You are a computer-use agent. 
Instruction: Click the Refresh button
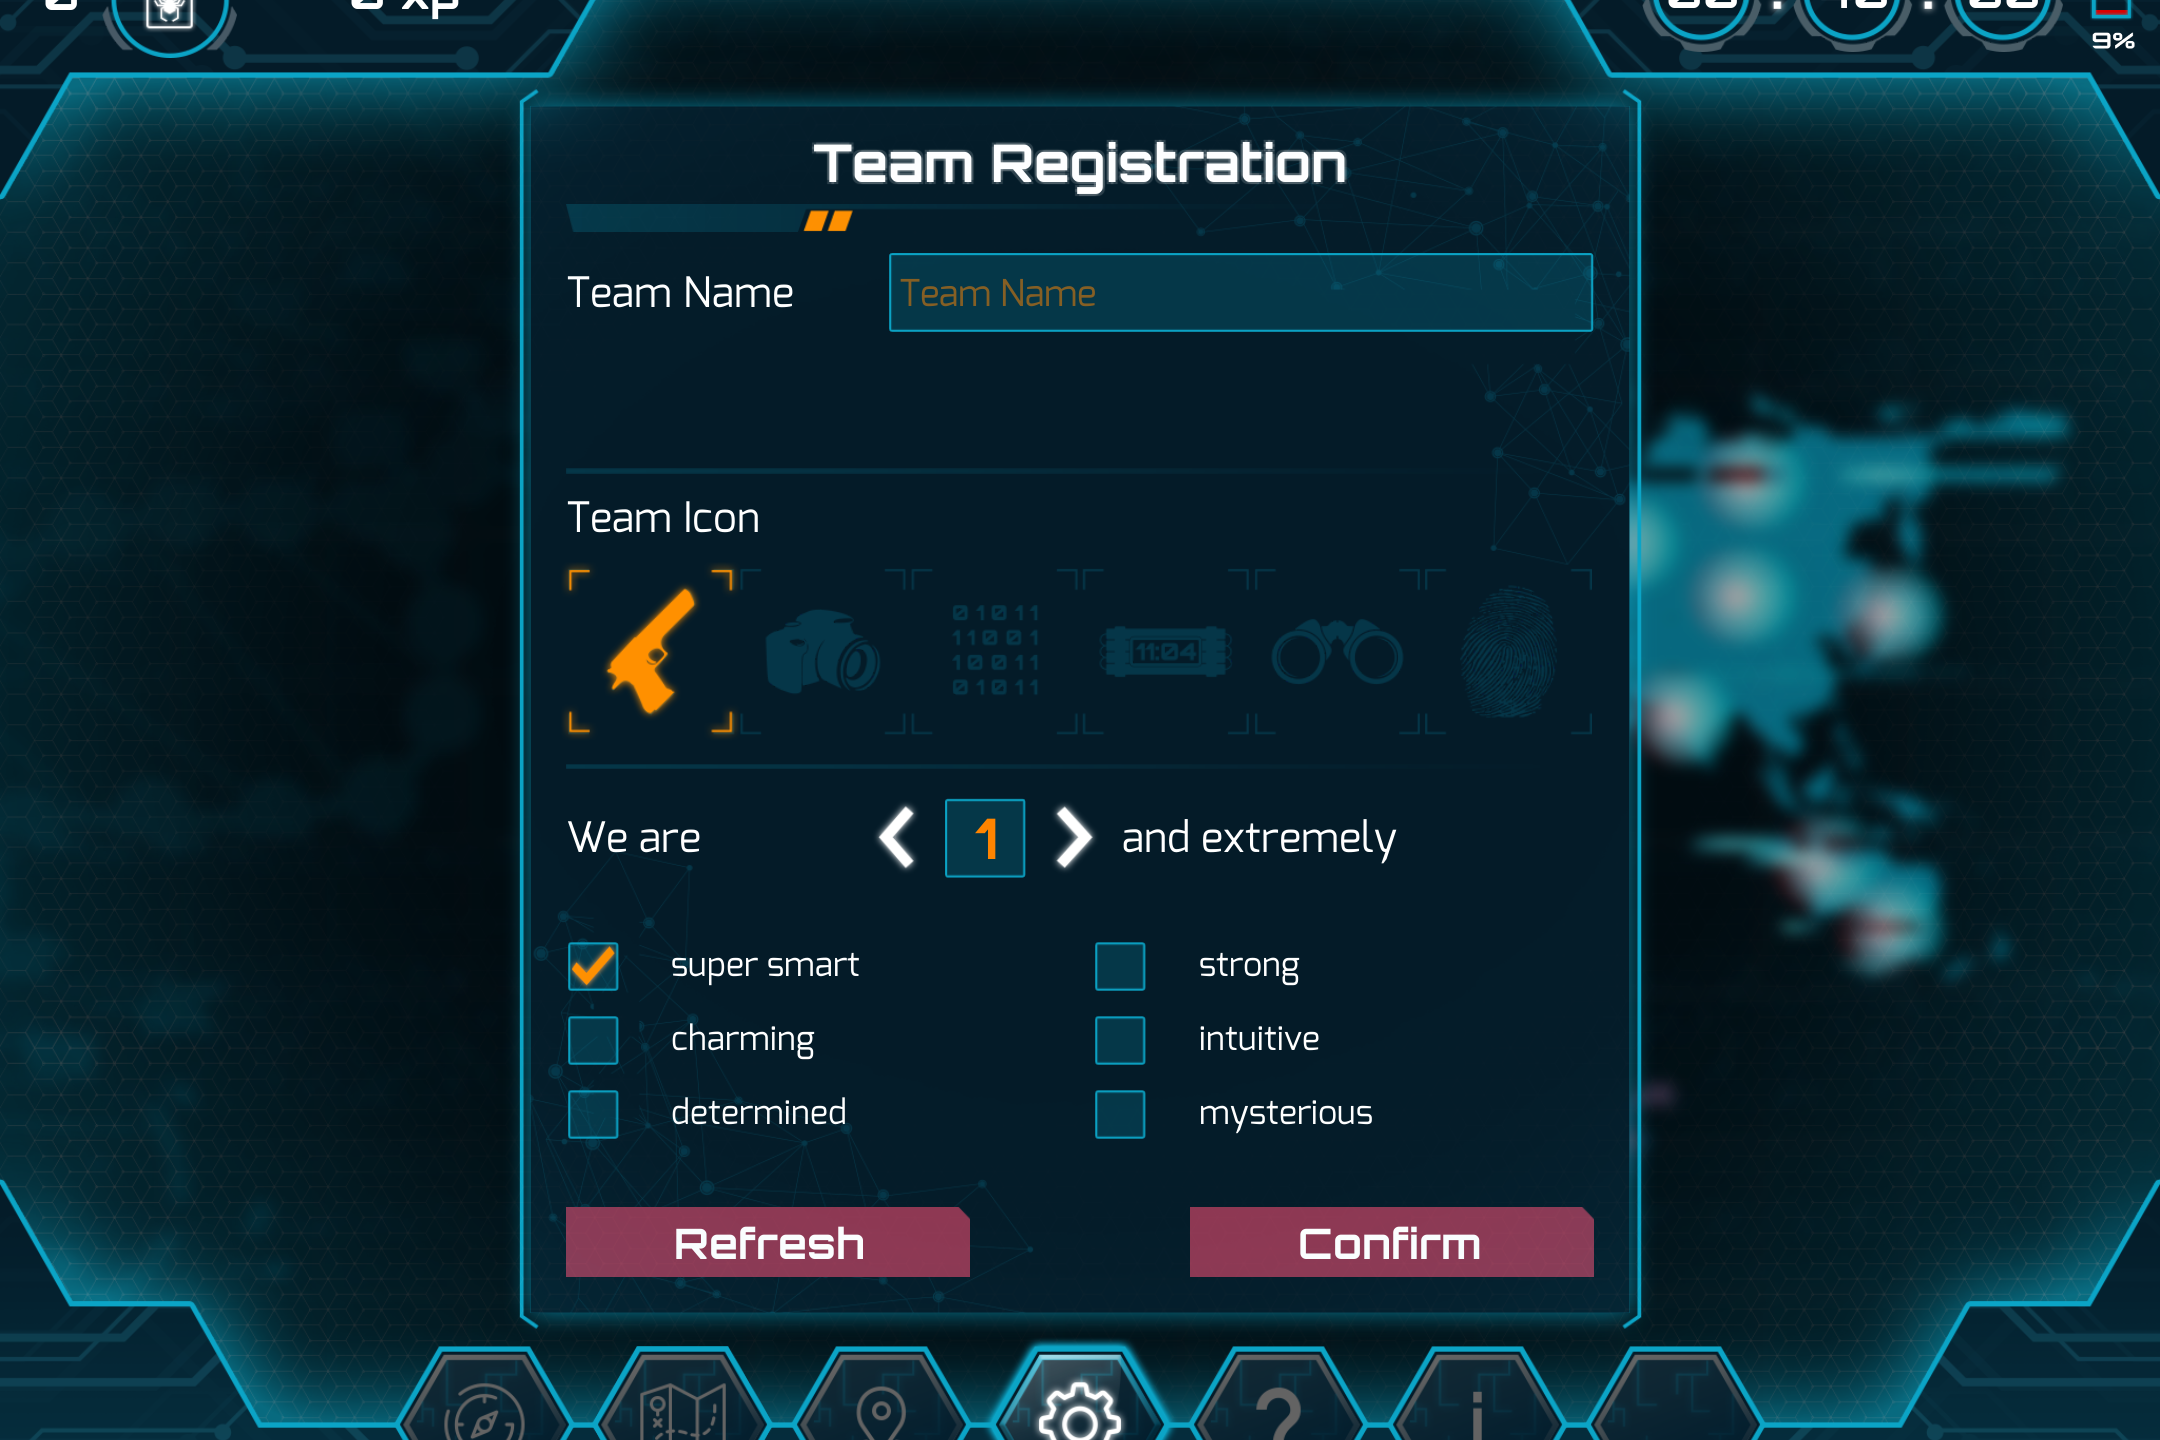768,1242
